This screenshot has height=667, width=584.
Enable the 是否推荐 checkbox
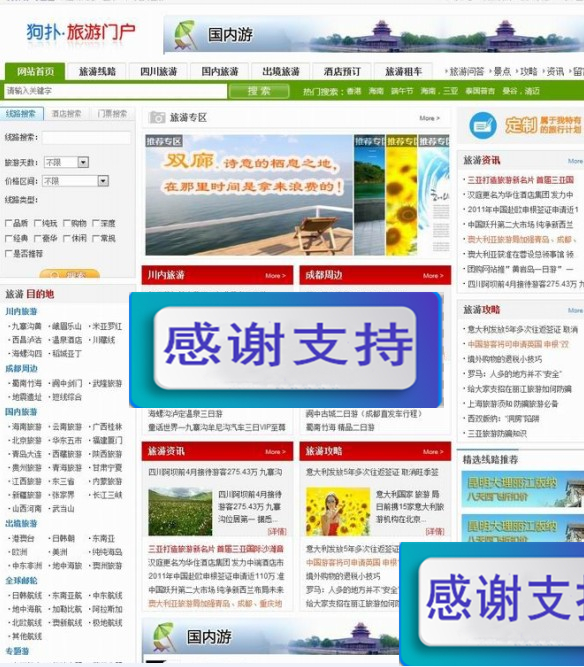click(x=8, y=254)
